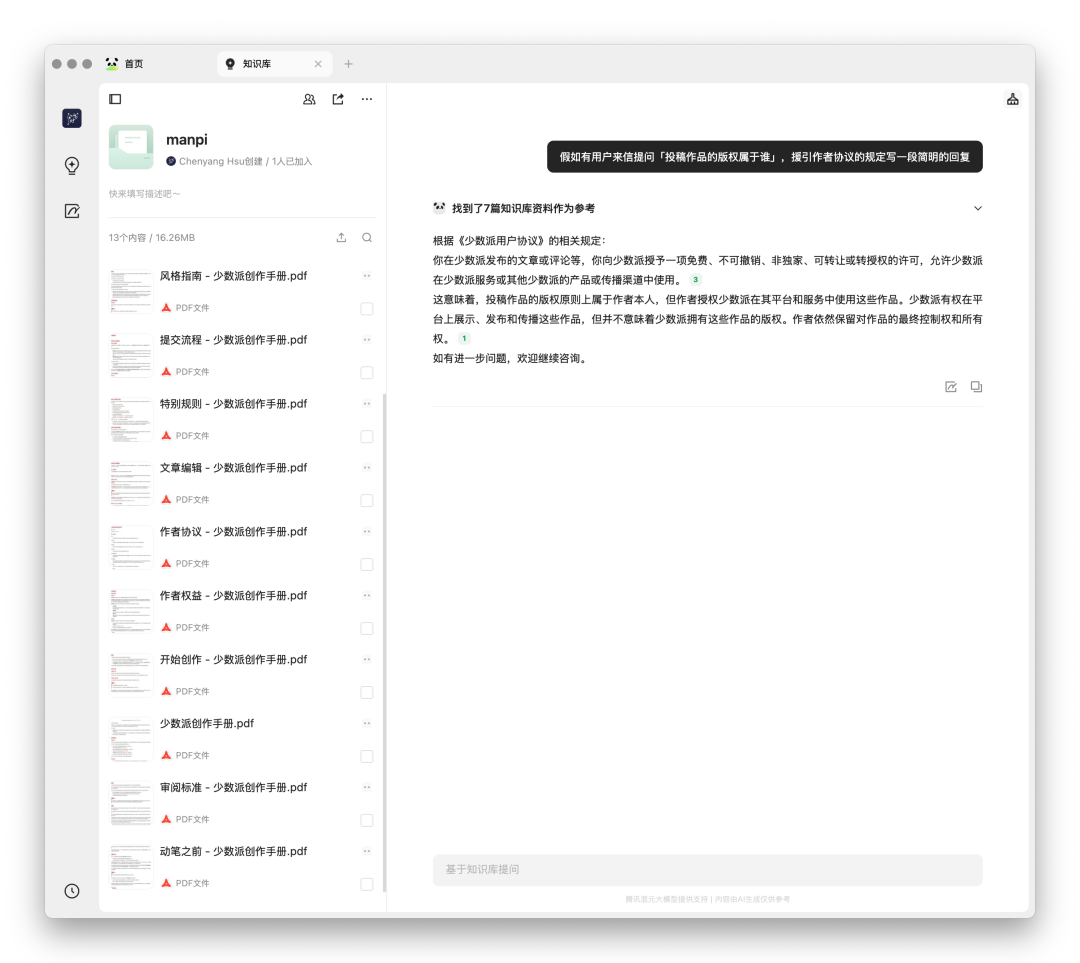Open 特别规则 - 少数派创作手册.pdf file name
The width and height of the screenshot is (1080, 963).
[233, 404]
